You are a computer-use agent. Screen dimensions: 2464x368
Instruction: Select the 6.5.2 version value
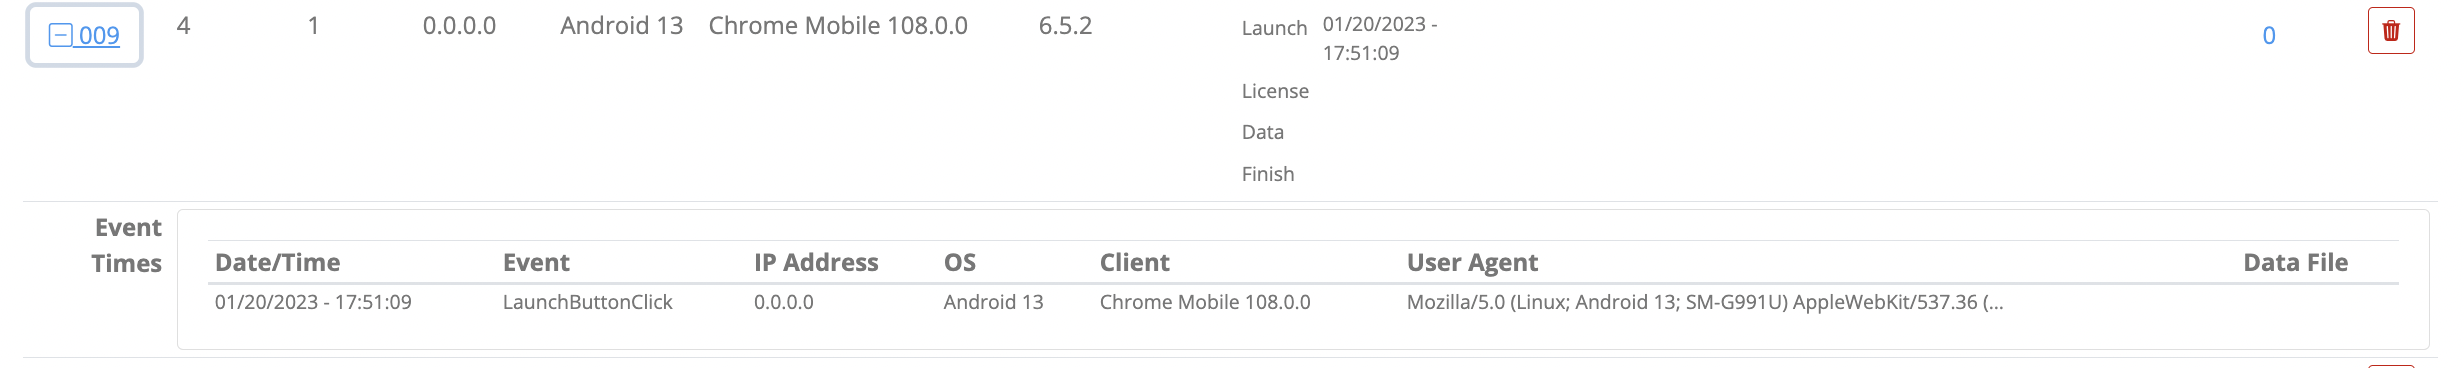(1065, 26)
